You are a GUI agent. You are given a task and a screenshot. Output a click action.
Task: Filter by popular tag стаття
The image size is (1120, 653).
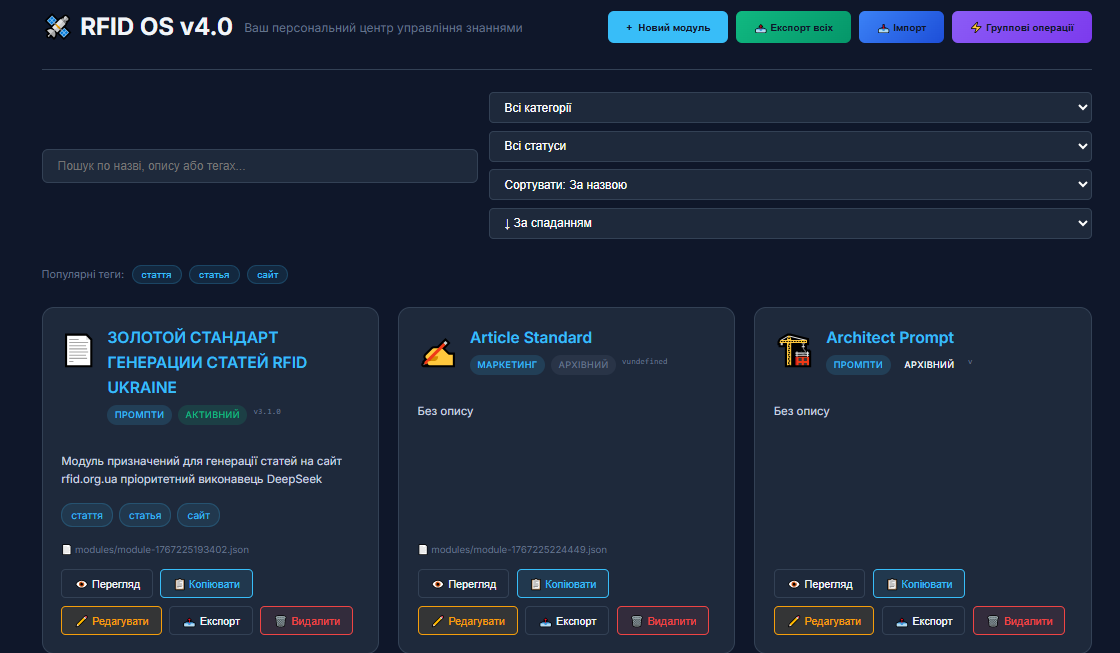coord(156,274)
